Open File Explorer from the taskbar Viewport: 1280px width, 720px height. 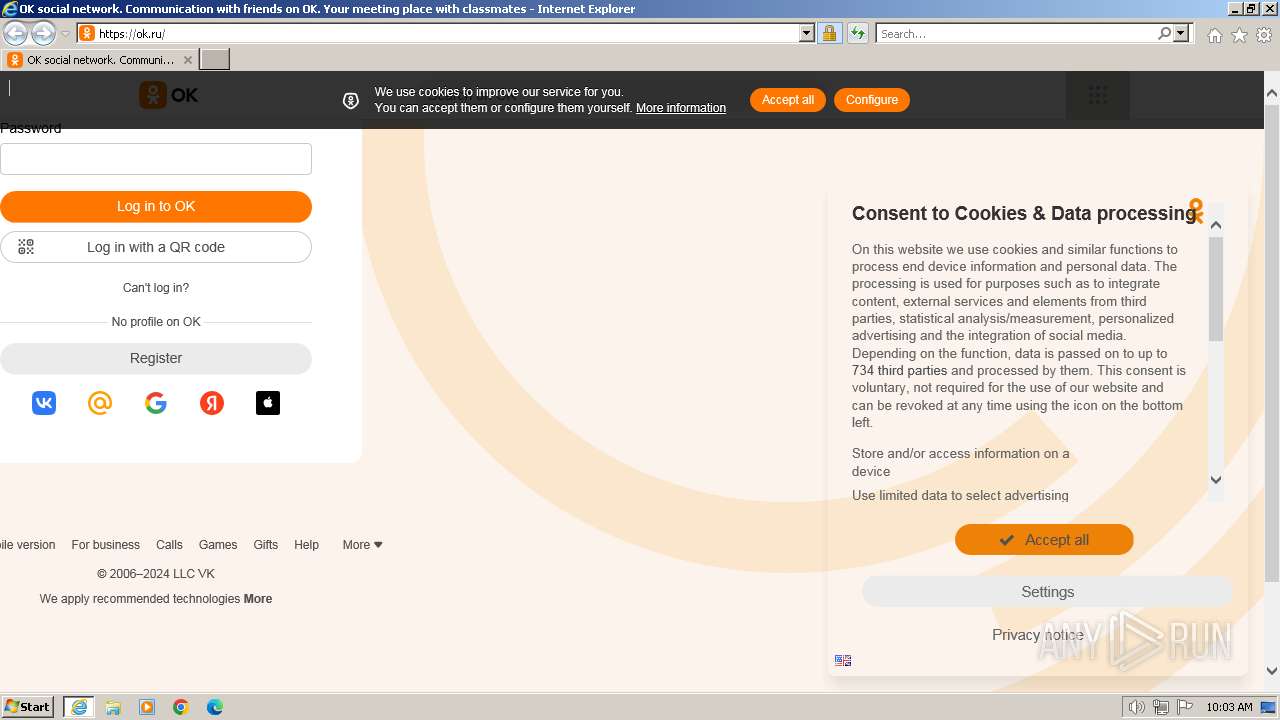113,707
